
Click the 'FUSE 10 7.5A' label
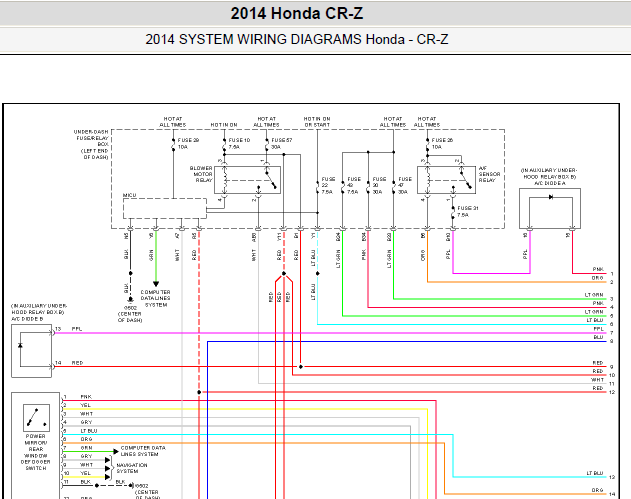(x=239, y=144)
